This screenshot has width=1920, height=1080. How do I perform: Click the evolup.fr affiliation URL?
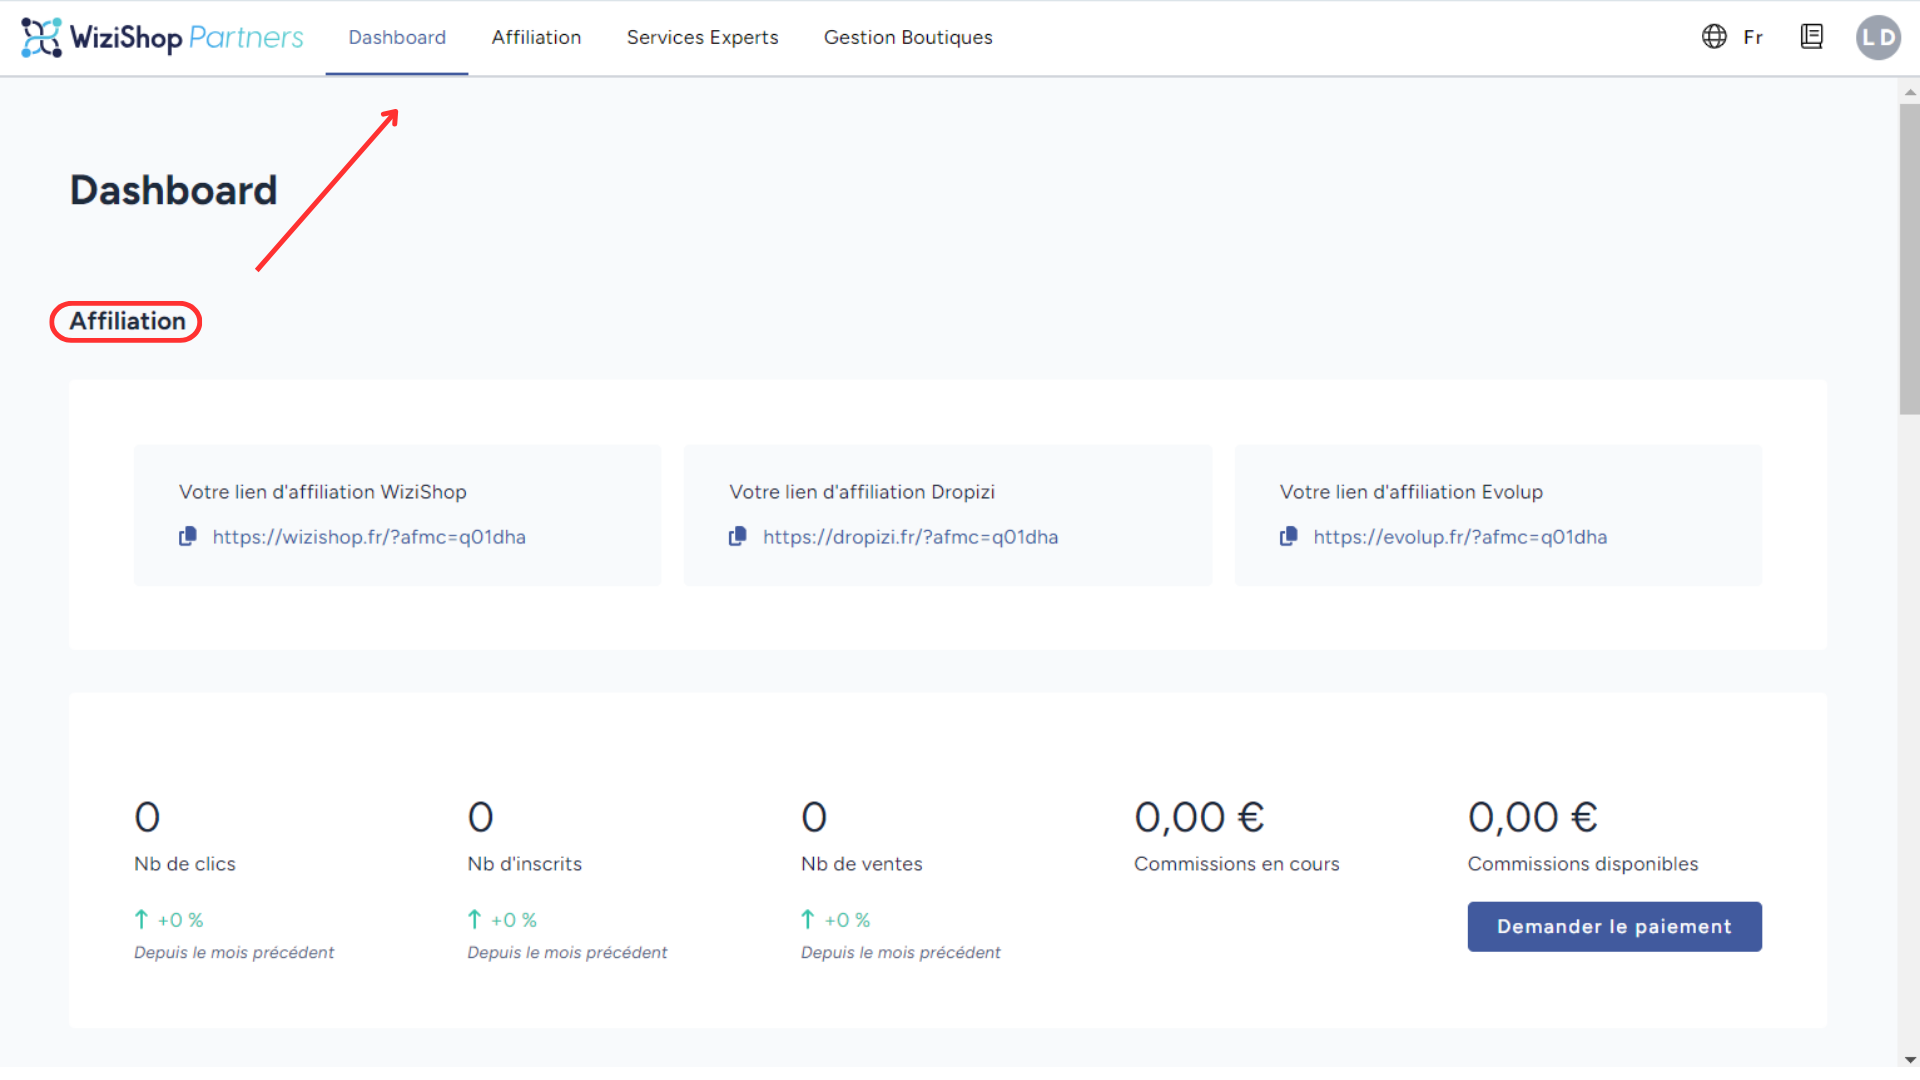click(x=1460, y=537)
